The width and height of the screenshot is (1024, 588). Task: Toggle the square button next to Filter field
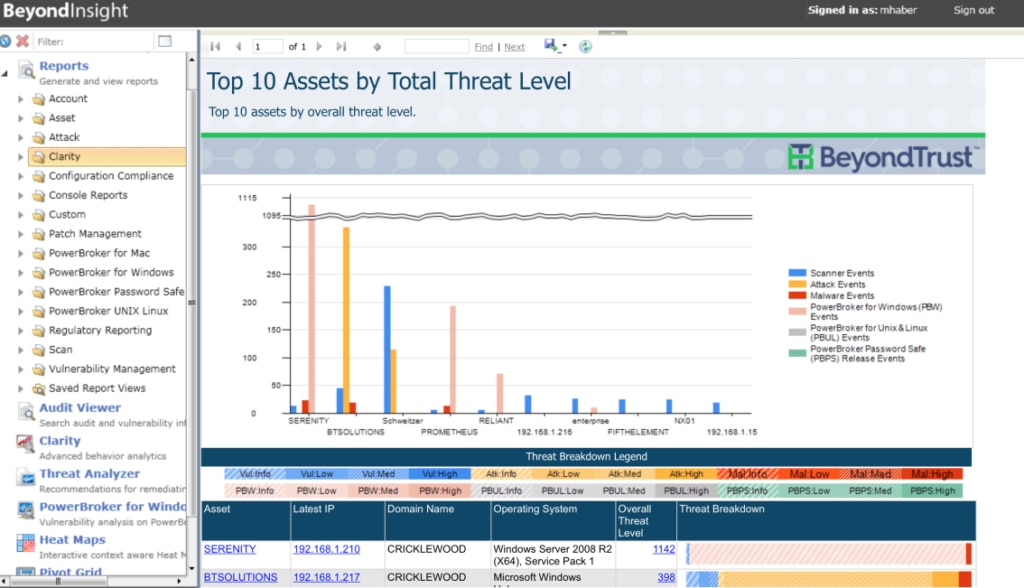[x=165, y=41]
